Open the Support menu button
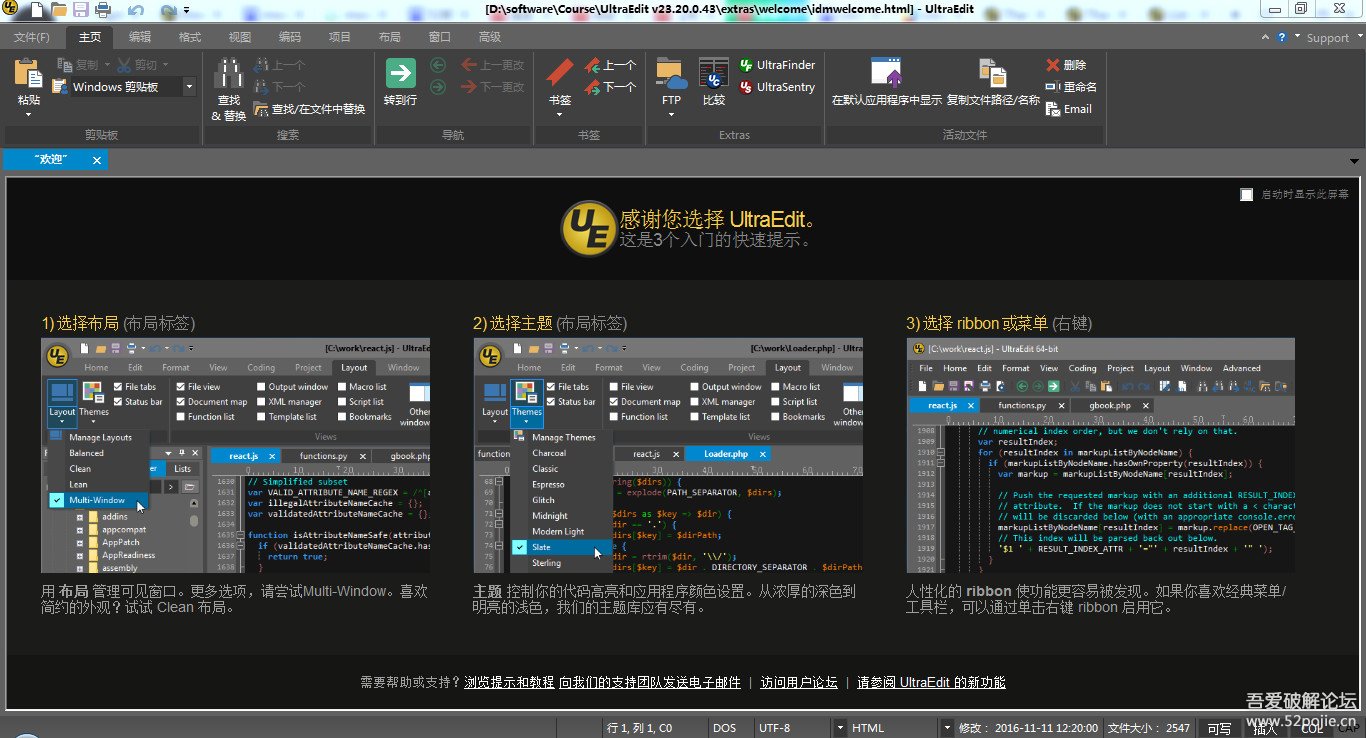The width and height of the screenshot is (1366, 738). click(x=1327, y=38)
